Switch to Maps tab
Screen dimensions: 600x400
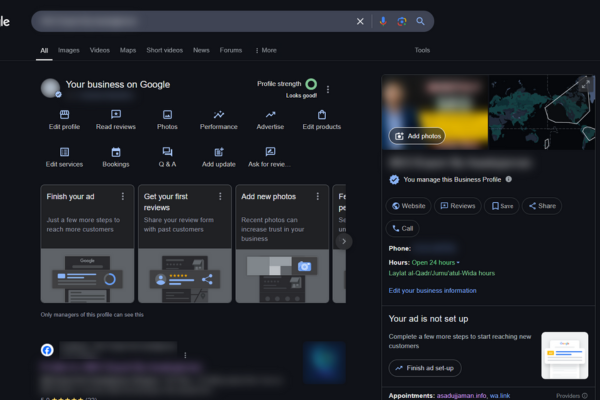[128, 50]
